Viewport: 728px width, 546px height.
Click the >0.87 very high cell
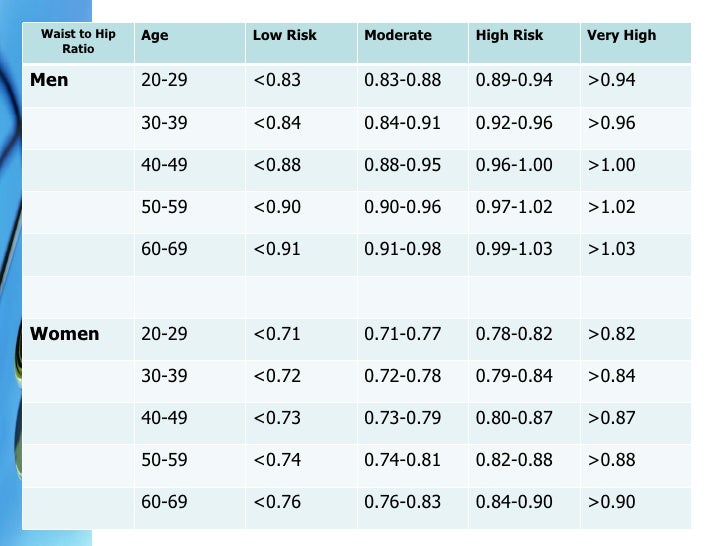point(611,418)
